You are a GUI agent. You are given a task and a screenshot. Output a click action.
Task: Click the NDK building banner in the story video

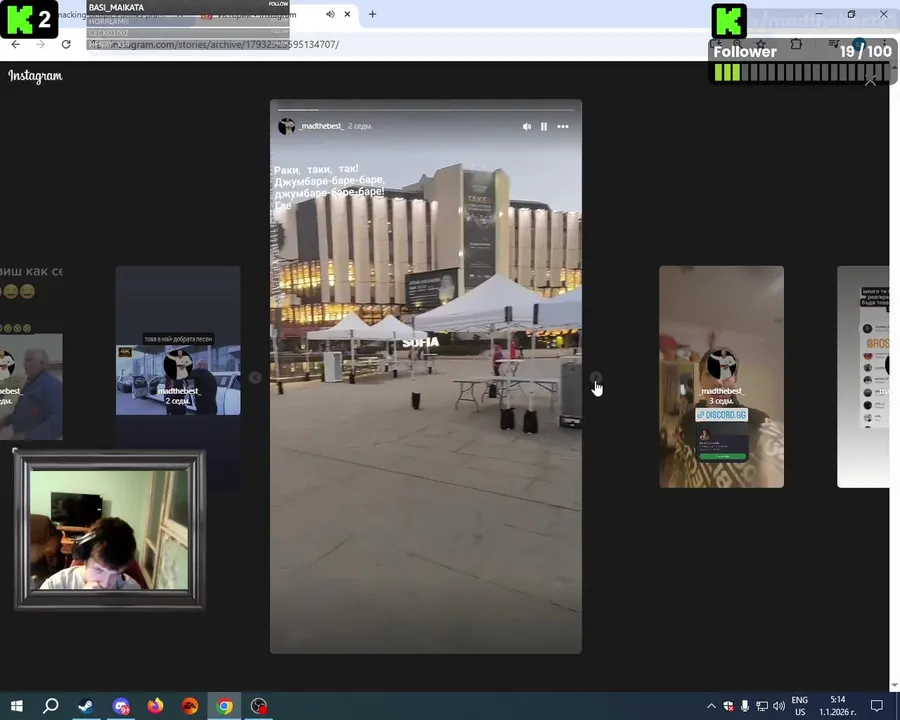479,227
